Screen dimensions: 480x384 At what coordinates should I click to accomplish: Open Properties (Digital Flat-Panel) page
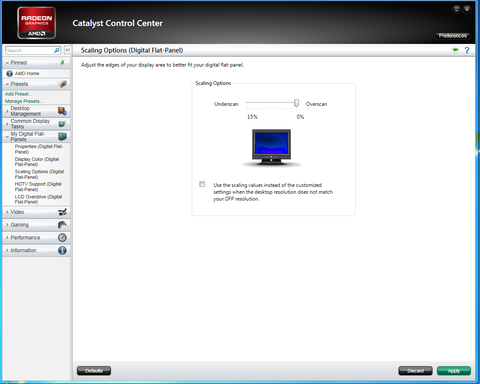tap(39, 149)
